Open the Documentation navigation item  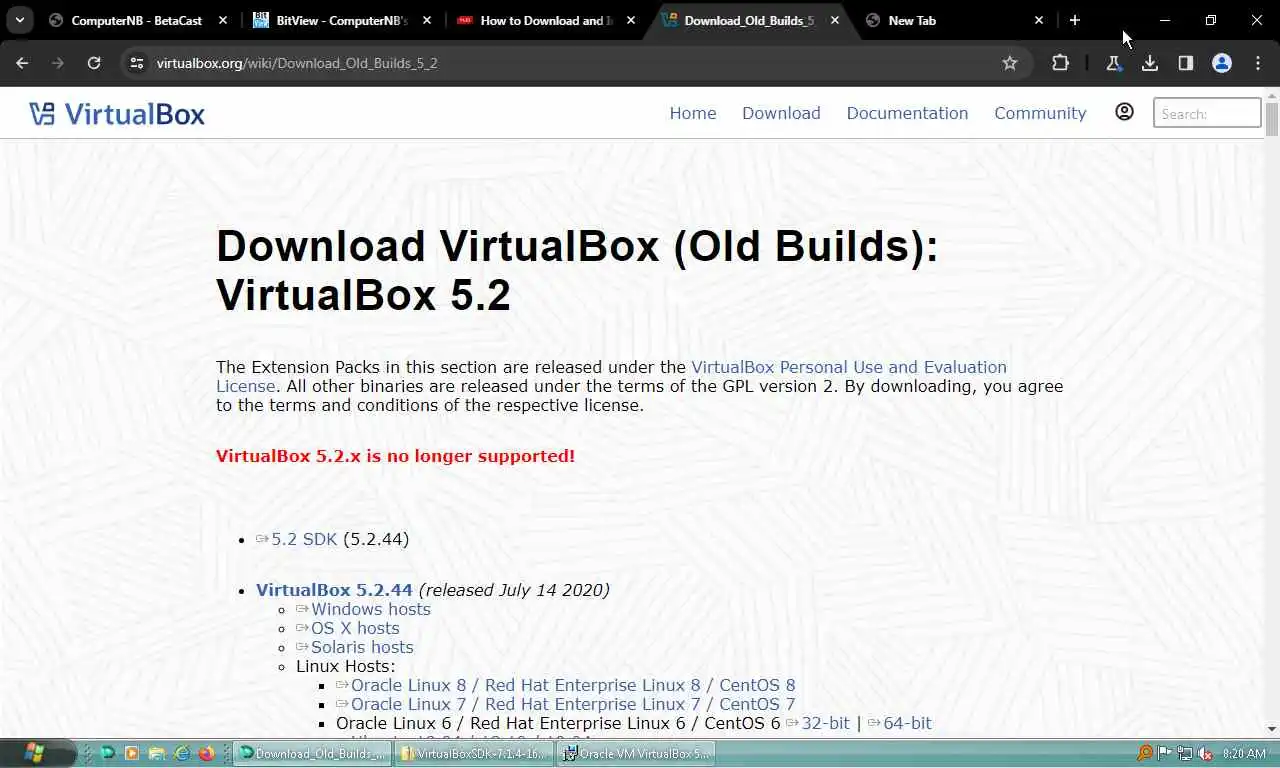[x=907, y=113]
